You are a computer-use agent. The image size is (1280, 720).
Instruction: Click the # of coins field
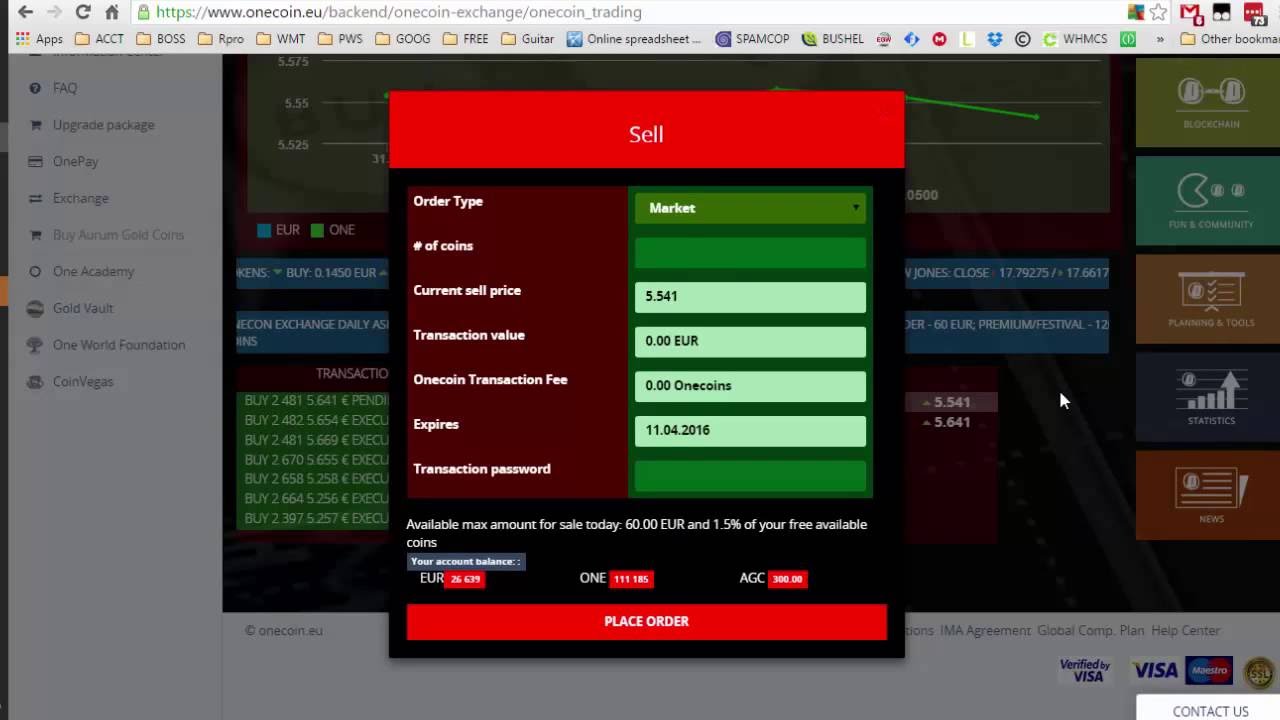click(x=750, y=252)
